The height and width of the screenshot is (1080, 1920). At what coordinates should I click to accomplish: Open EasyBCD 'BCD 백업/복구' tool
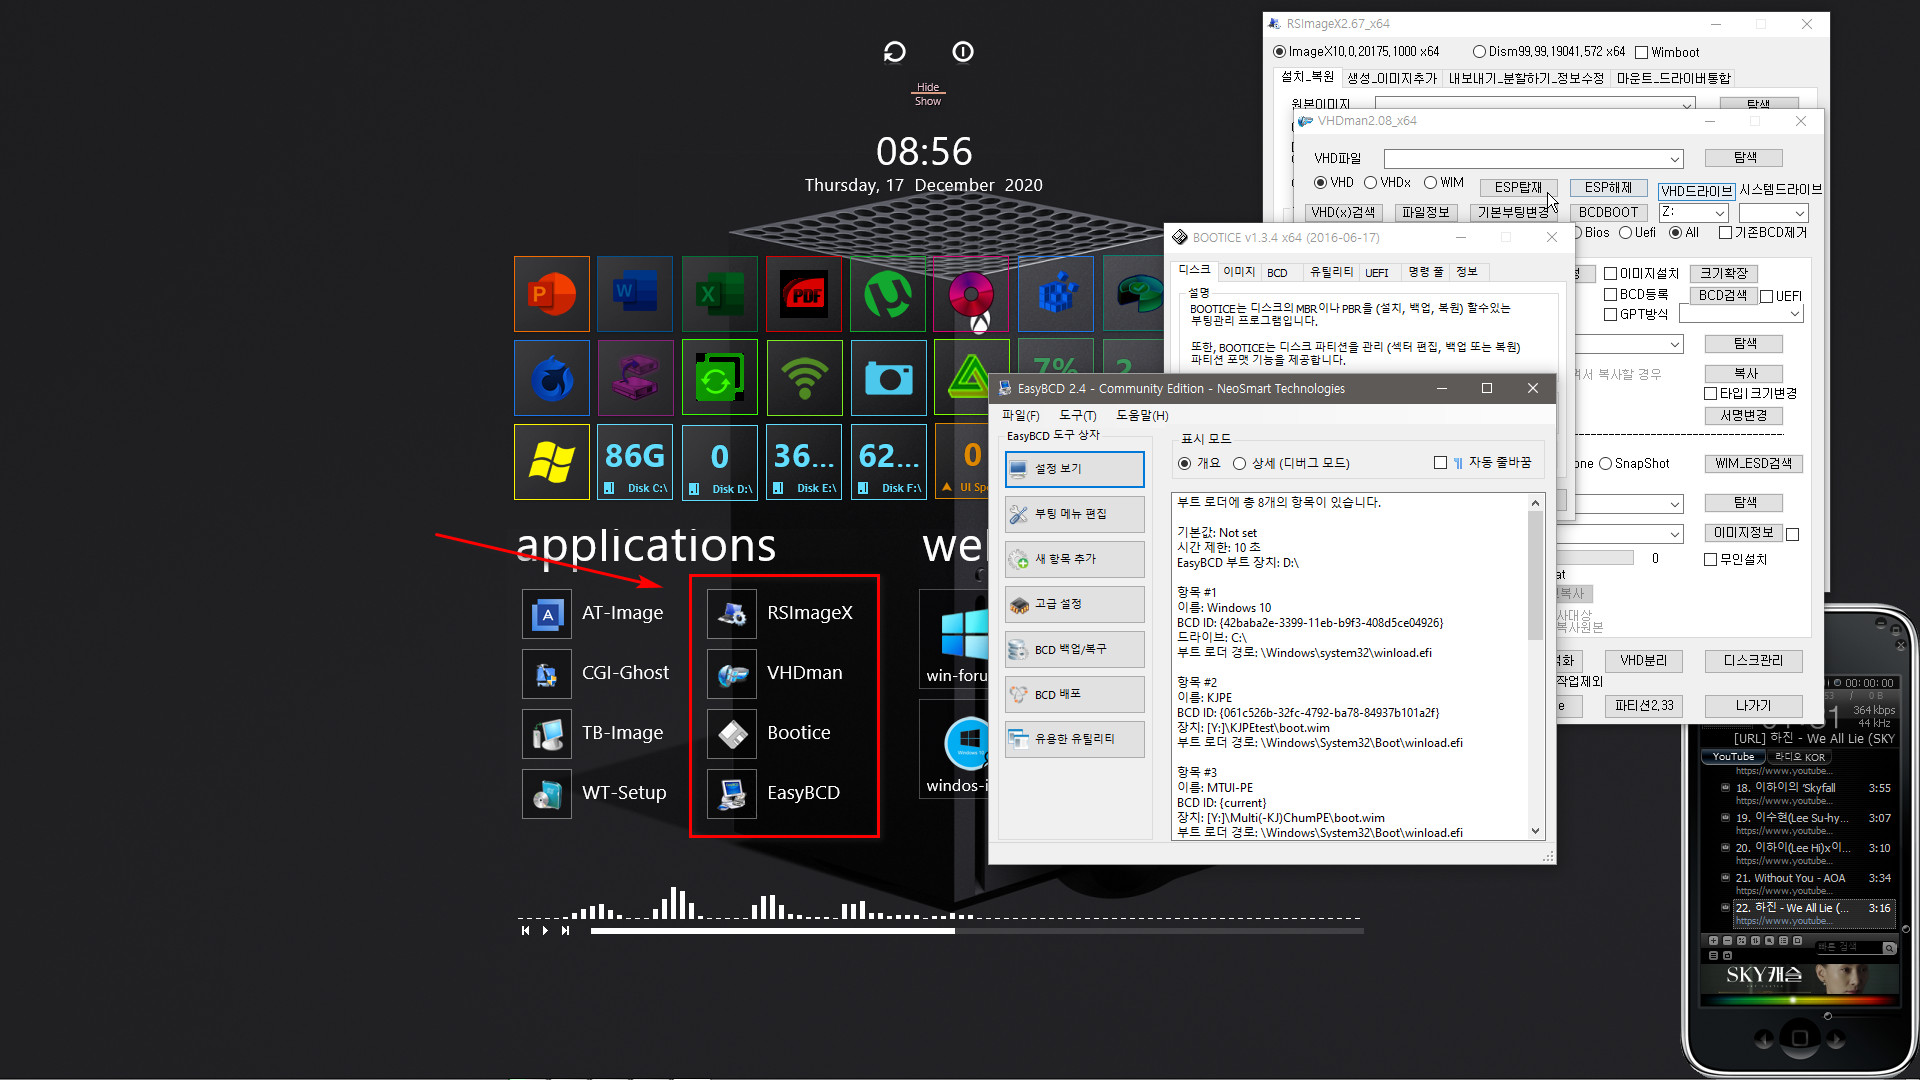(1074, 649)
